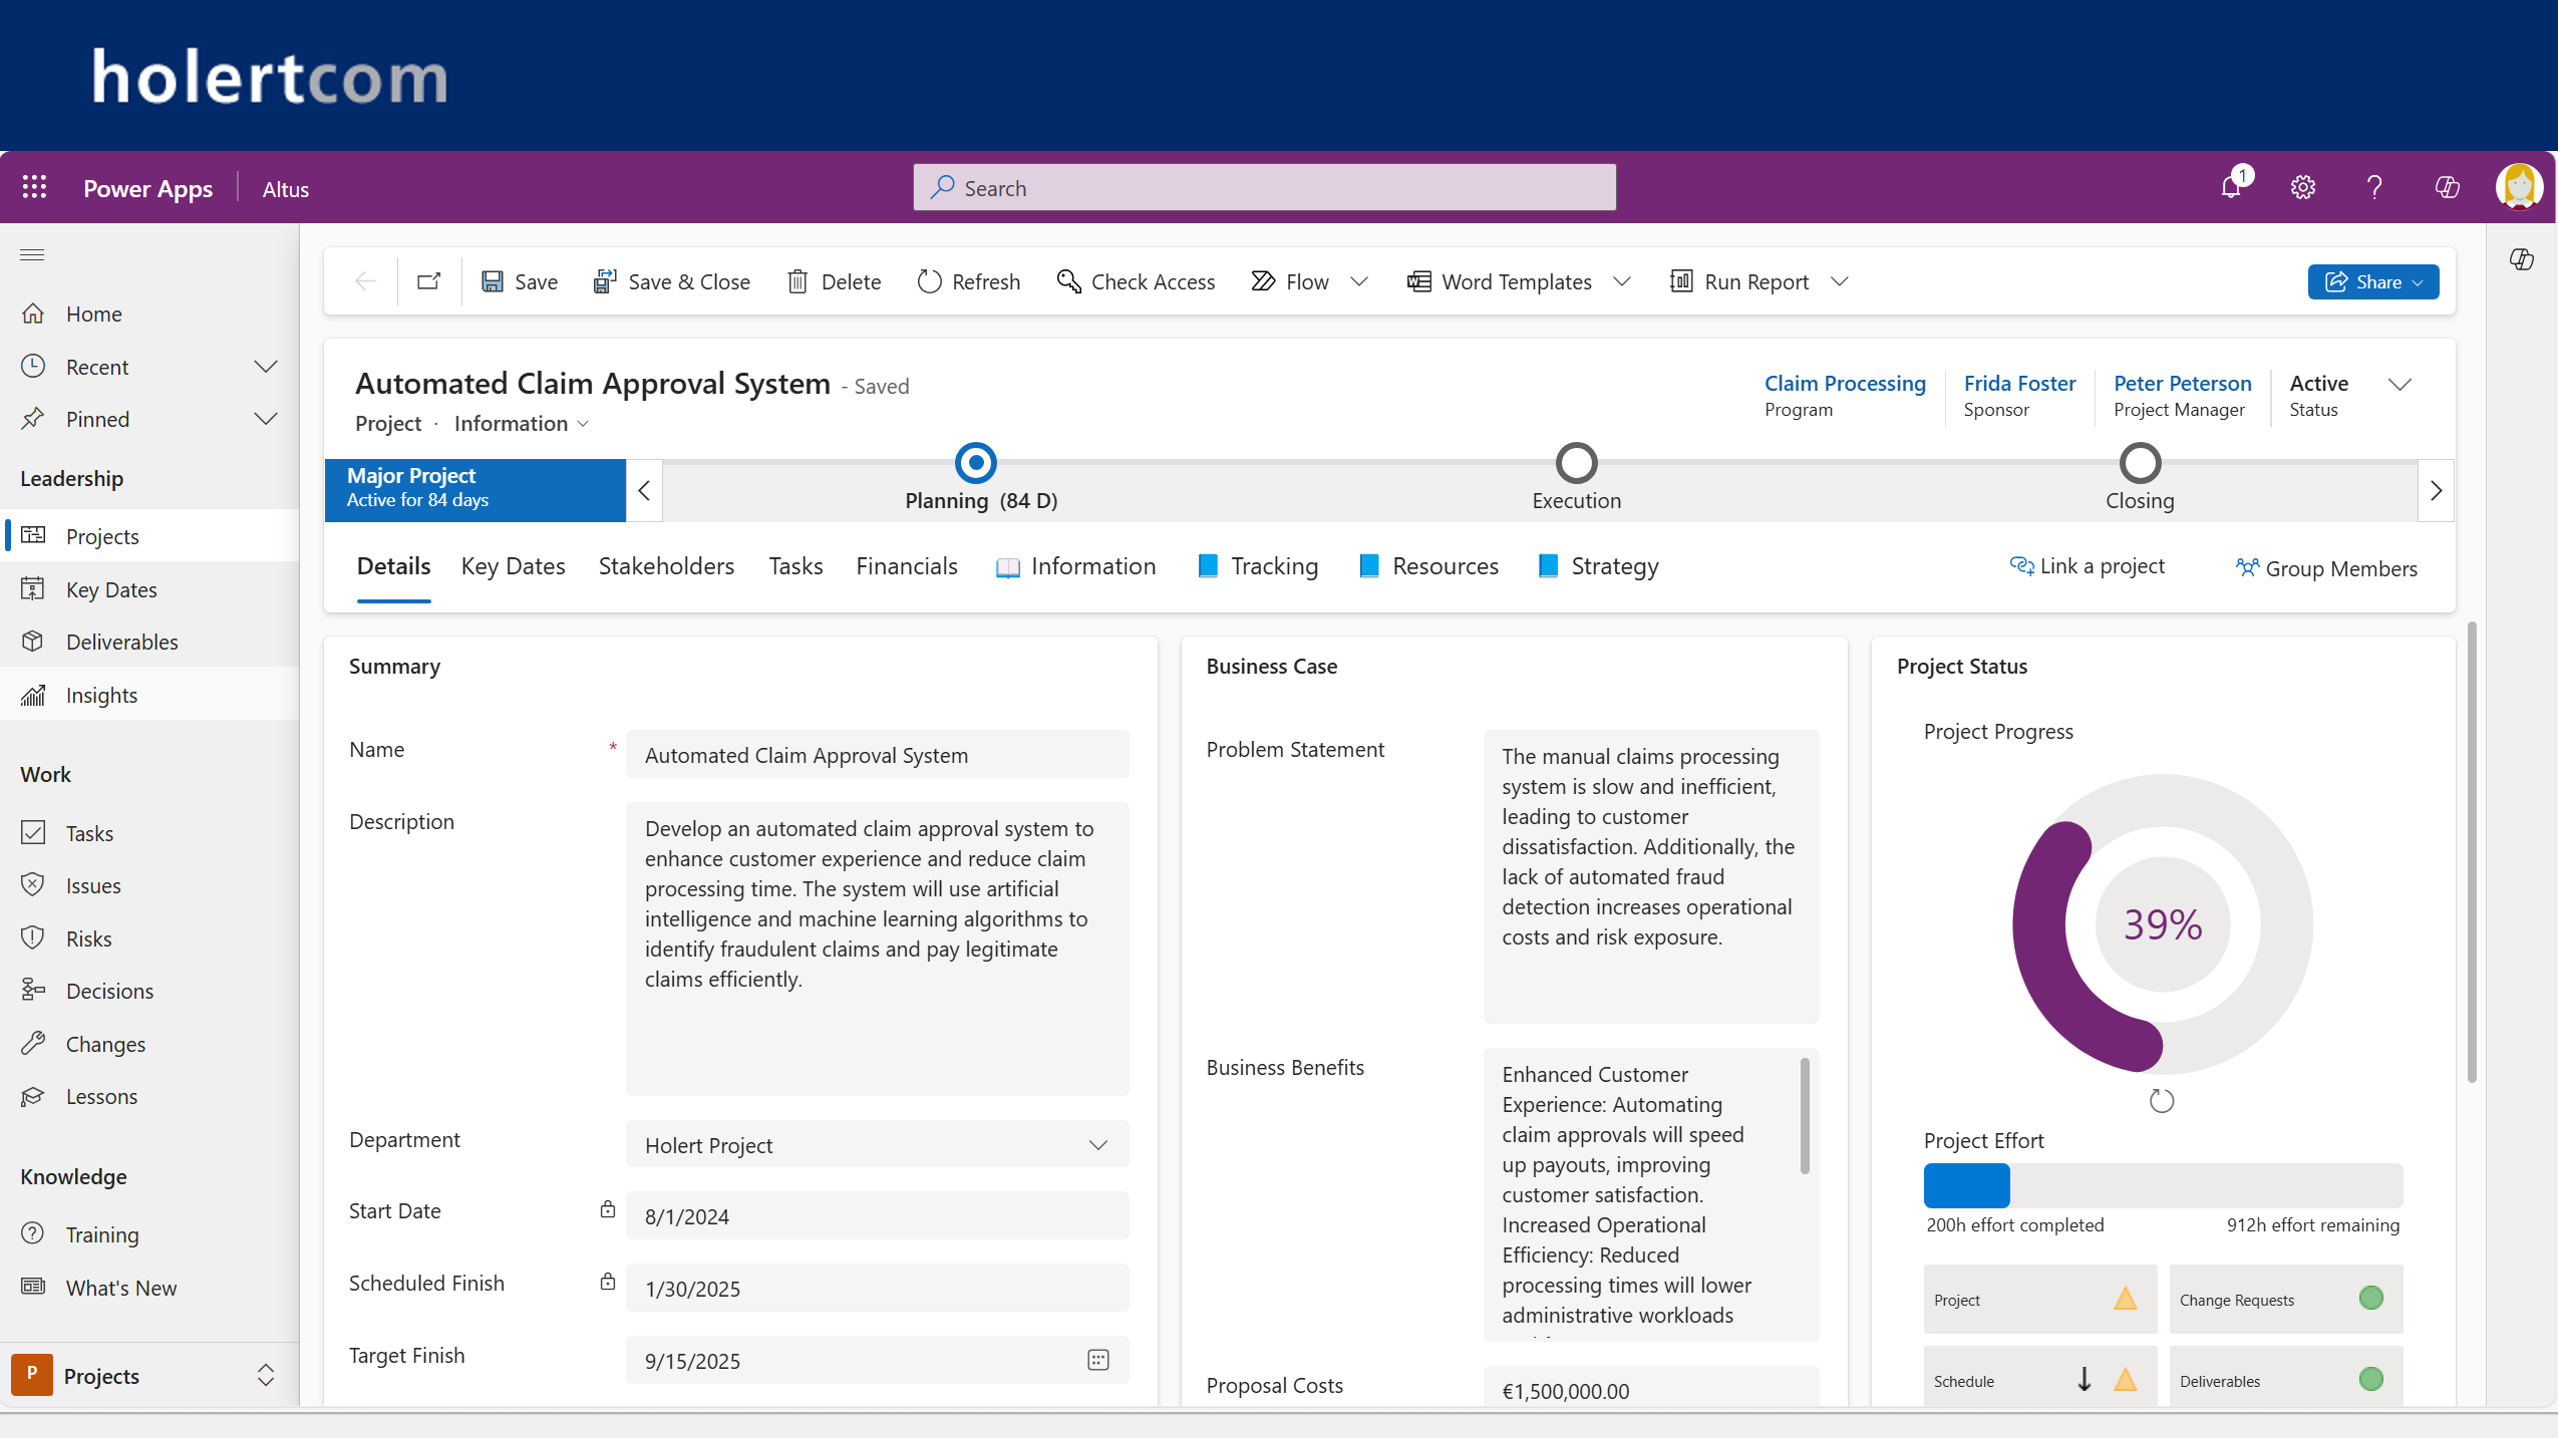Open Insights in the sidebar

[150, 695]
